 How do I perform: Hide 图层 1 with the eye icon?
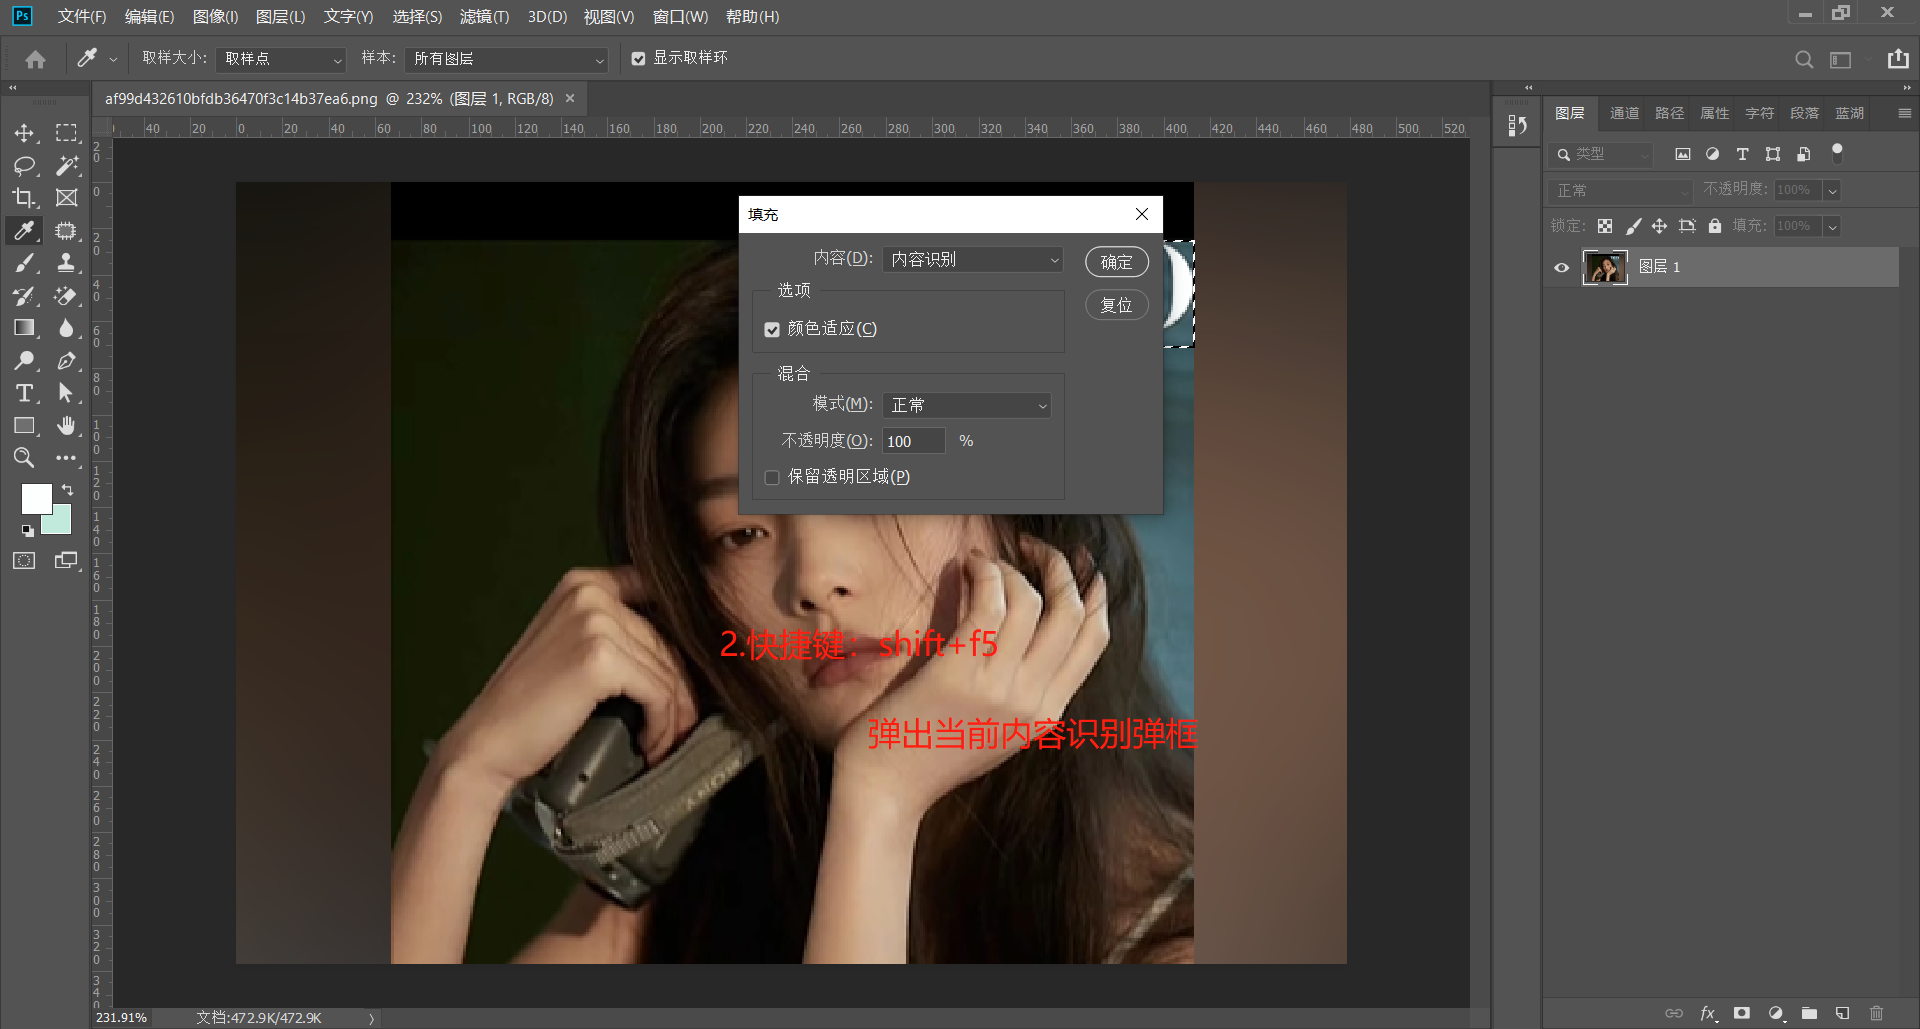click(1561, 267)
